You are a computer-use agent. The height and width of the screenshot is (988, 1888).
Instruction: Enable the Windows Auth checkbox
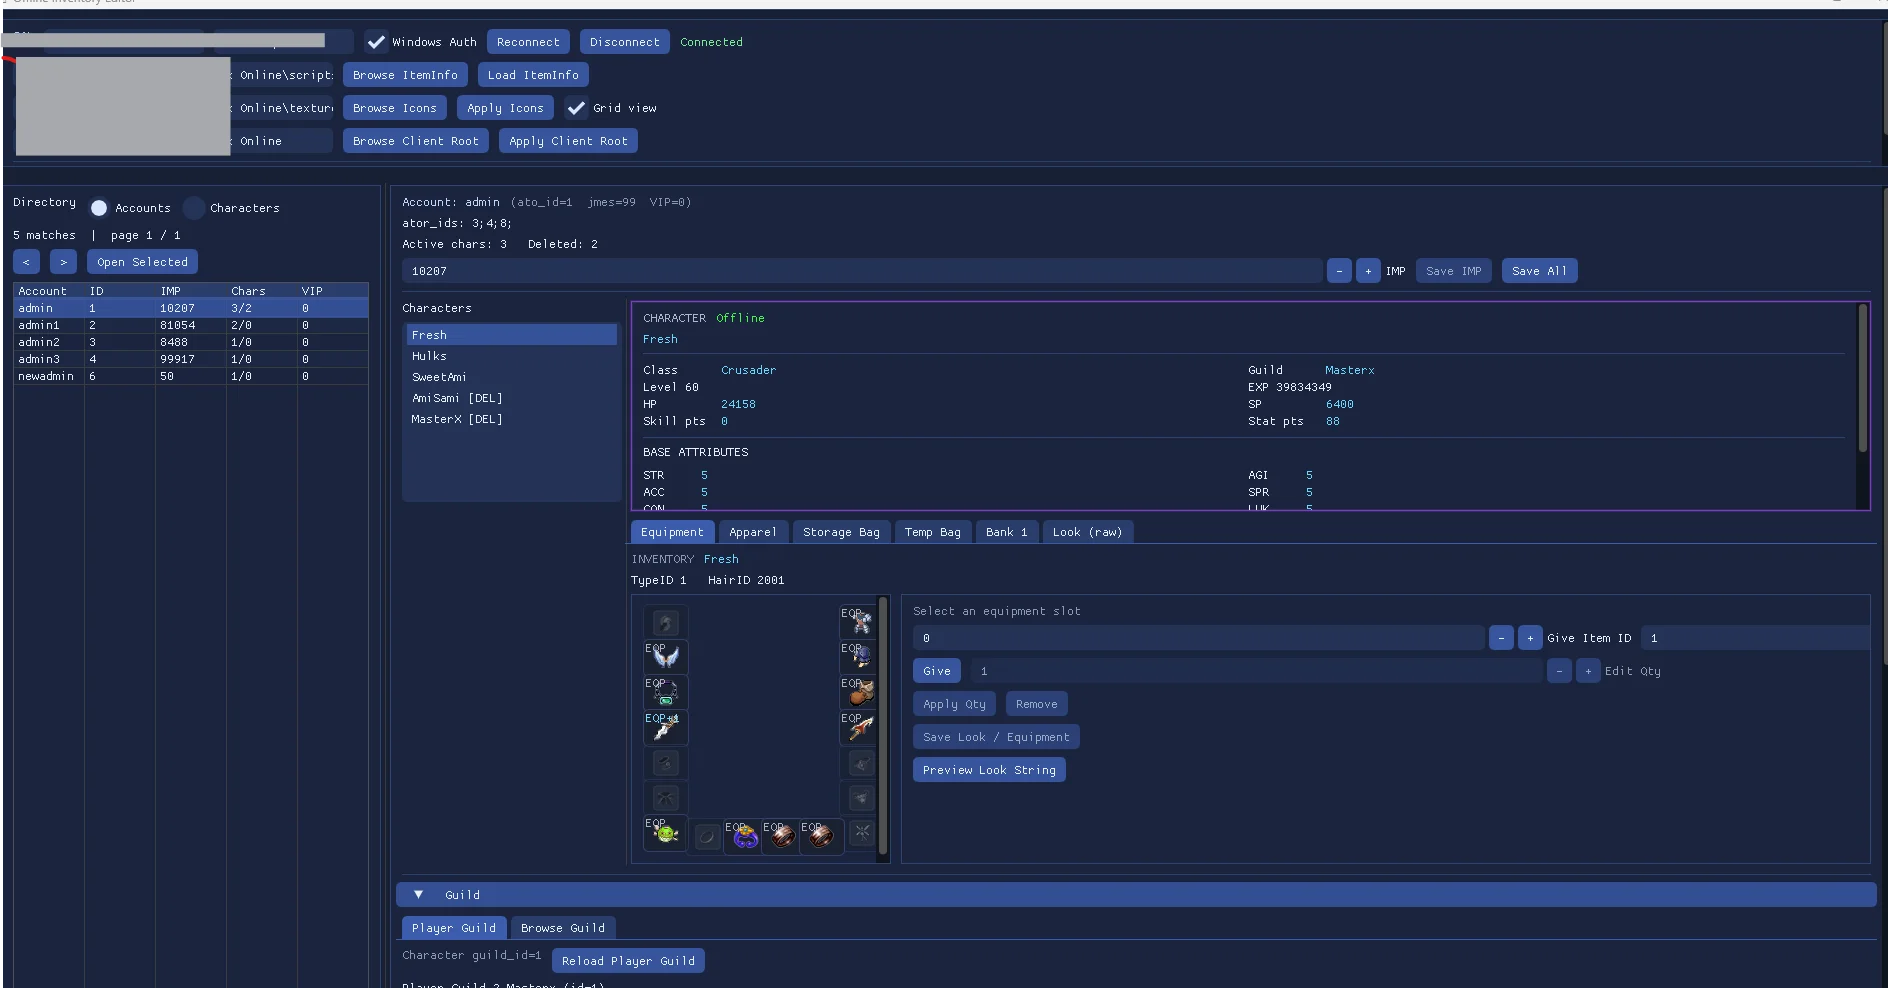[x=376, y=42]
